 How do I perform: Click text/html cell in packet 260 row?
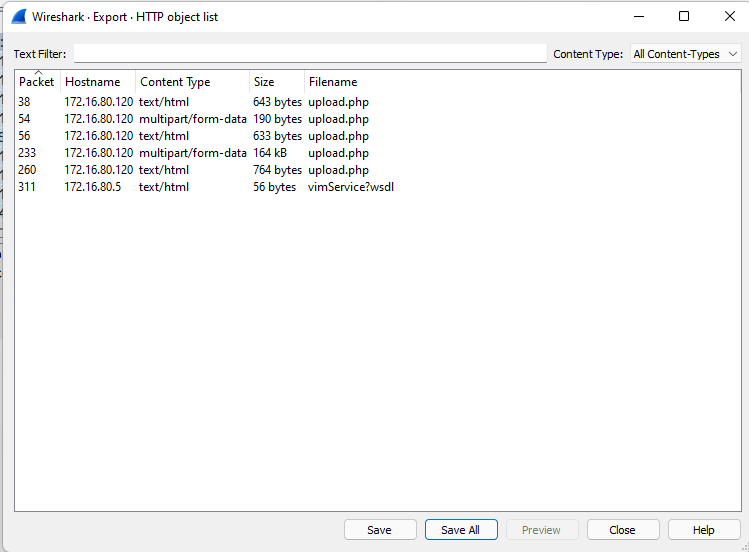164,170
